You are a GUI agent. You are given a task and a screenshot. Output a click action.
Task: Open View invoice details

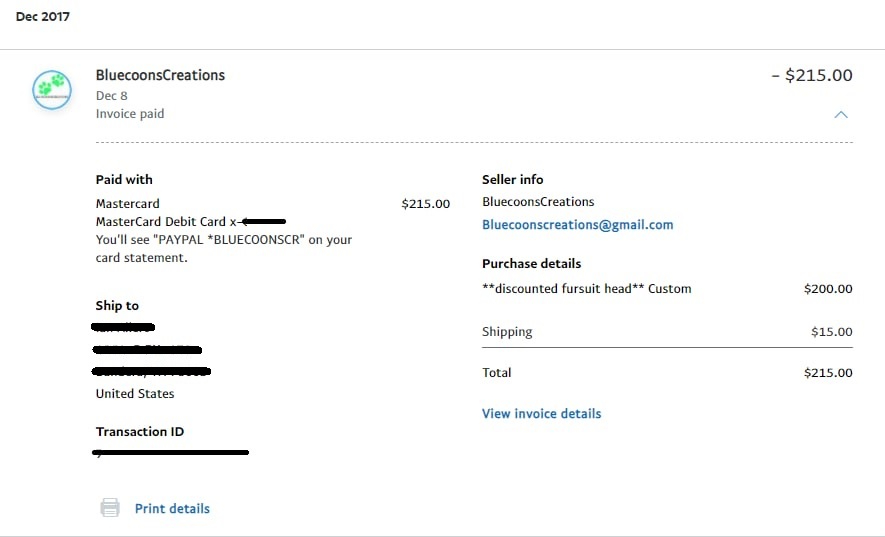[541, 413]
